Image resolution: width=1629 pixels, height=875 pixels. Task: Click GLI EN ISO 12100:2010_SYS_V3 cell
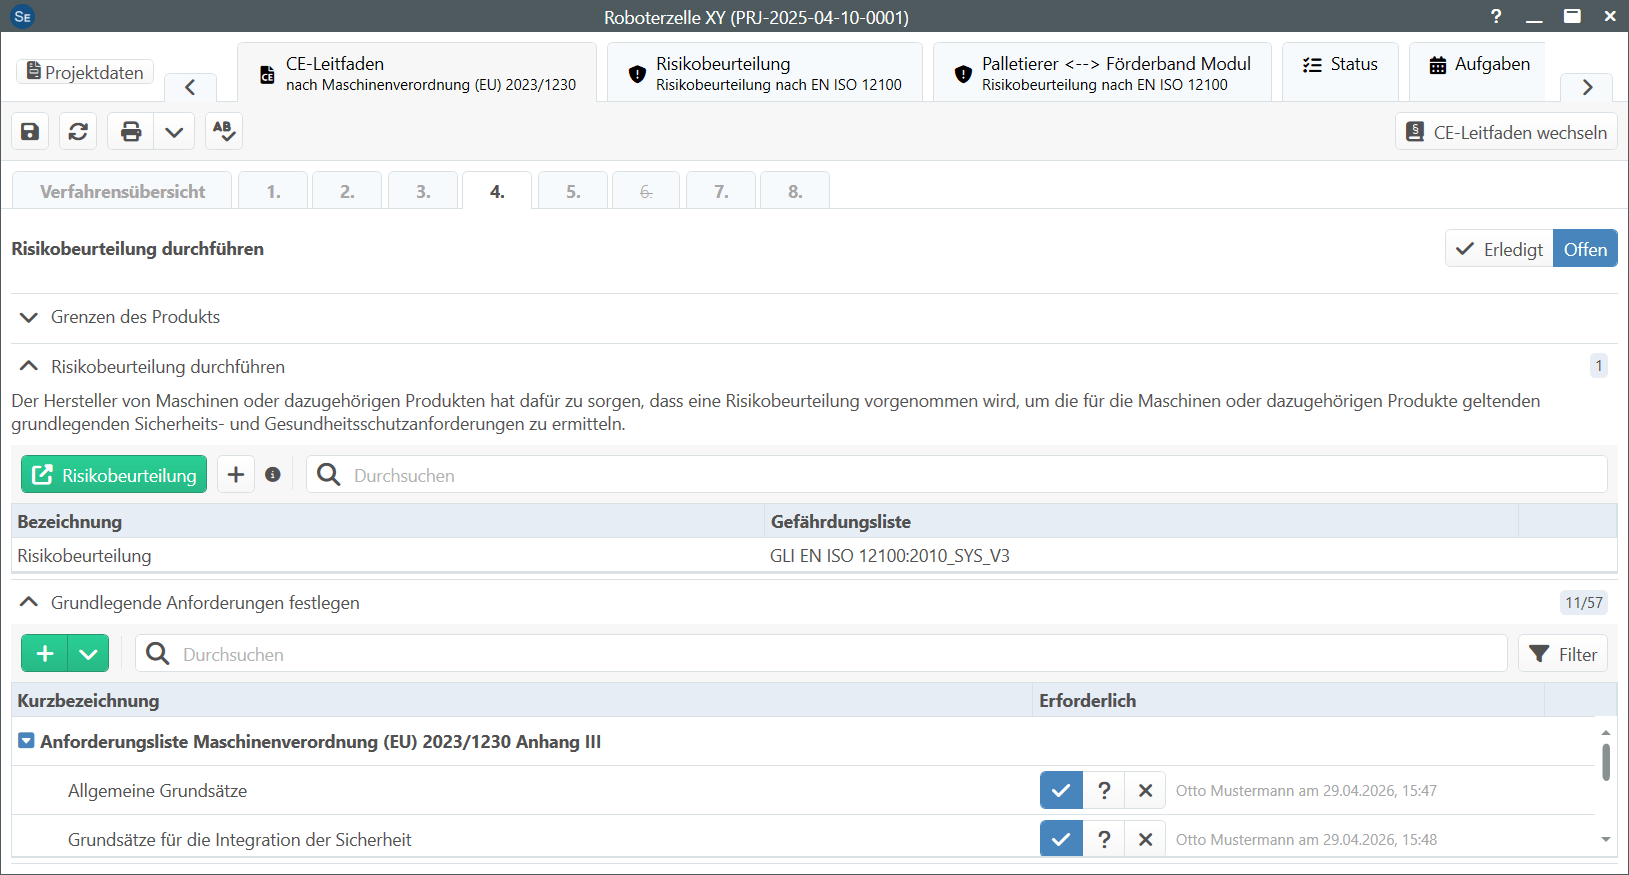889,556
